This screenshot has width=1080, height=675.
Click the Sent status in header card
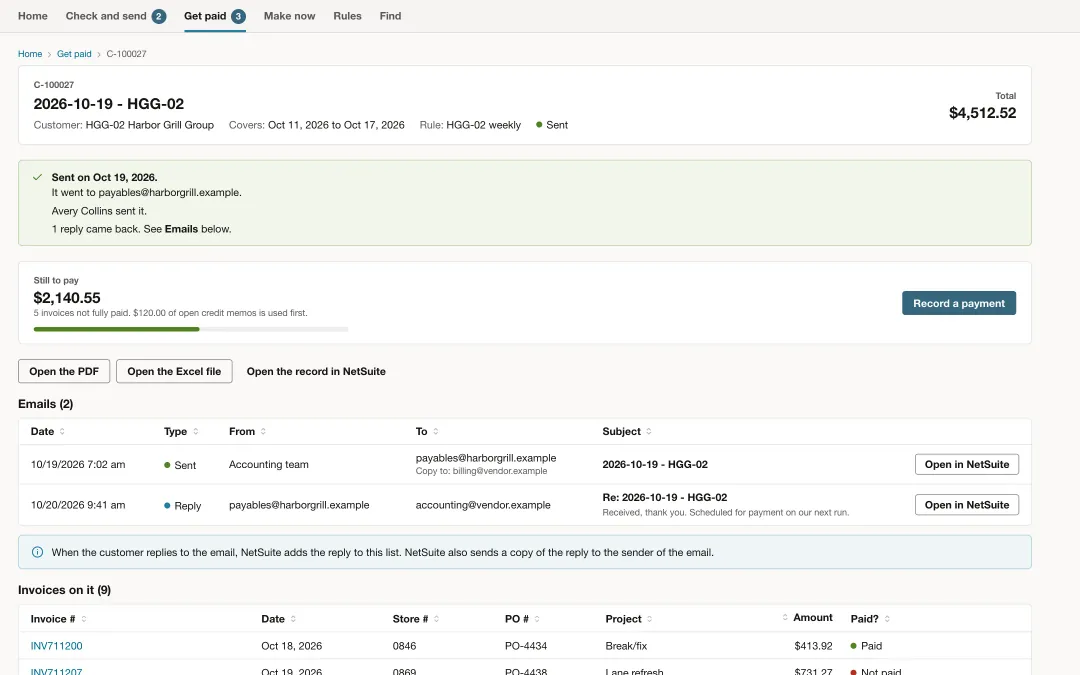click(x=552, y=125)
